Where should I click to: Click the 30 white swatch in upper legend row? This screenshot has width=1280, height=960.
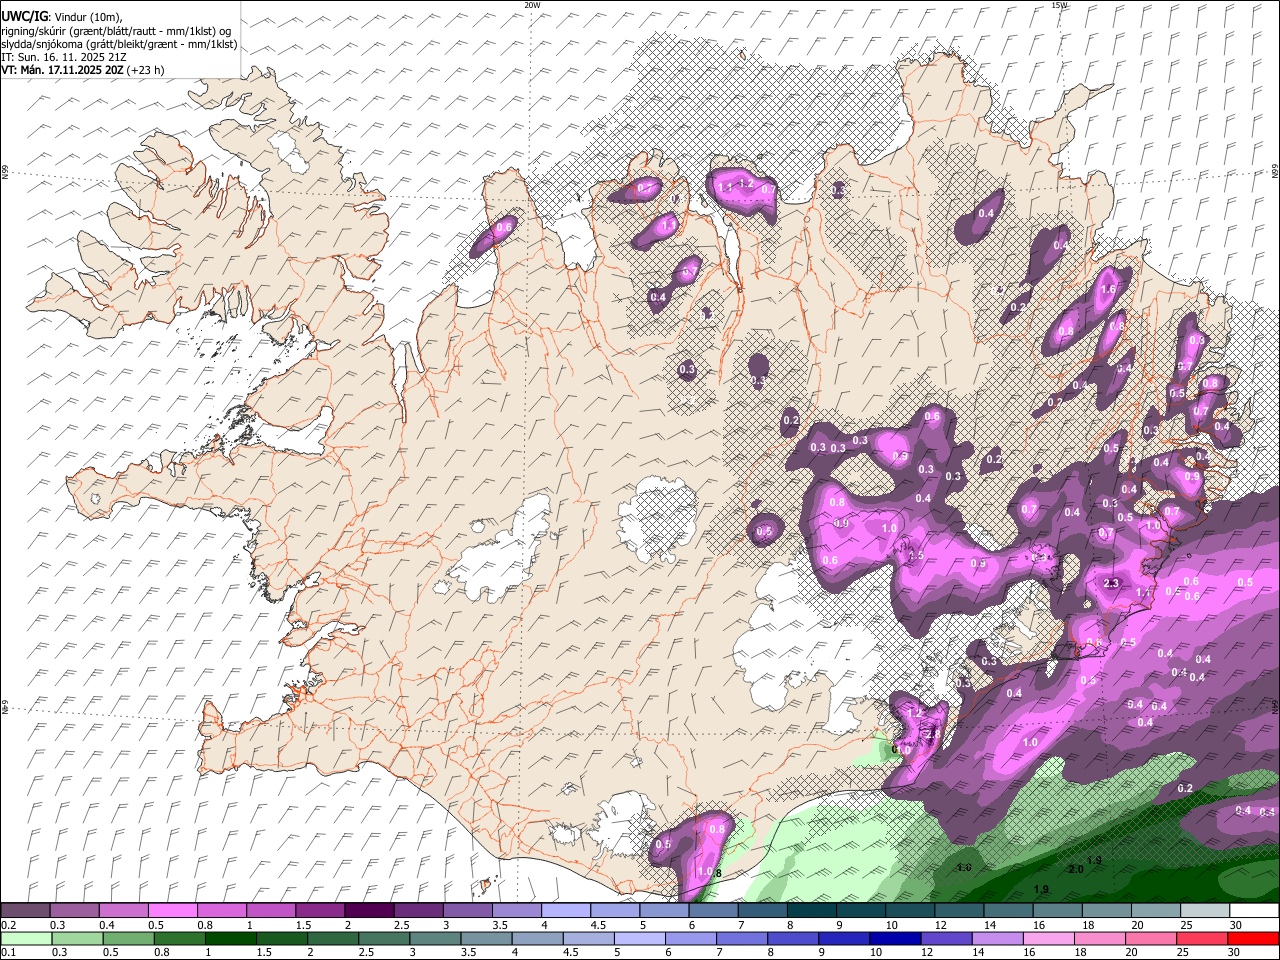(x=1255, y=911)
